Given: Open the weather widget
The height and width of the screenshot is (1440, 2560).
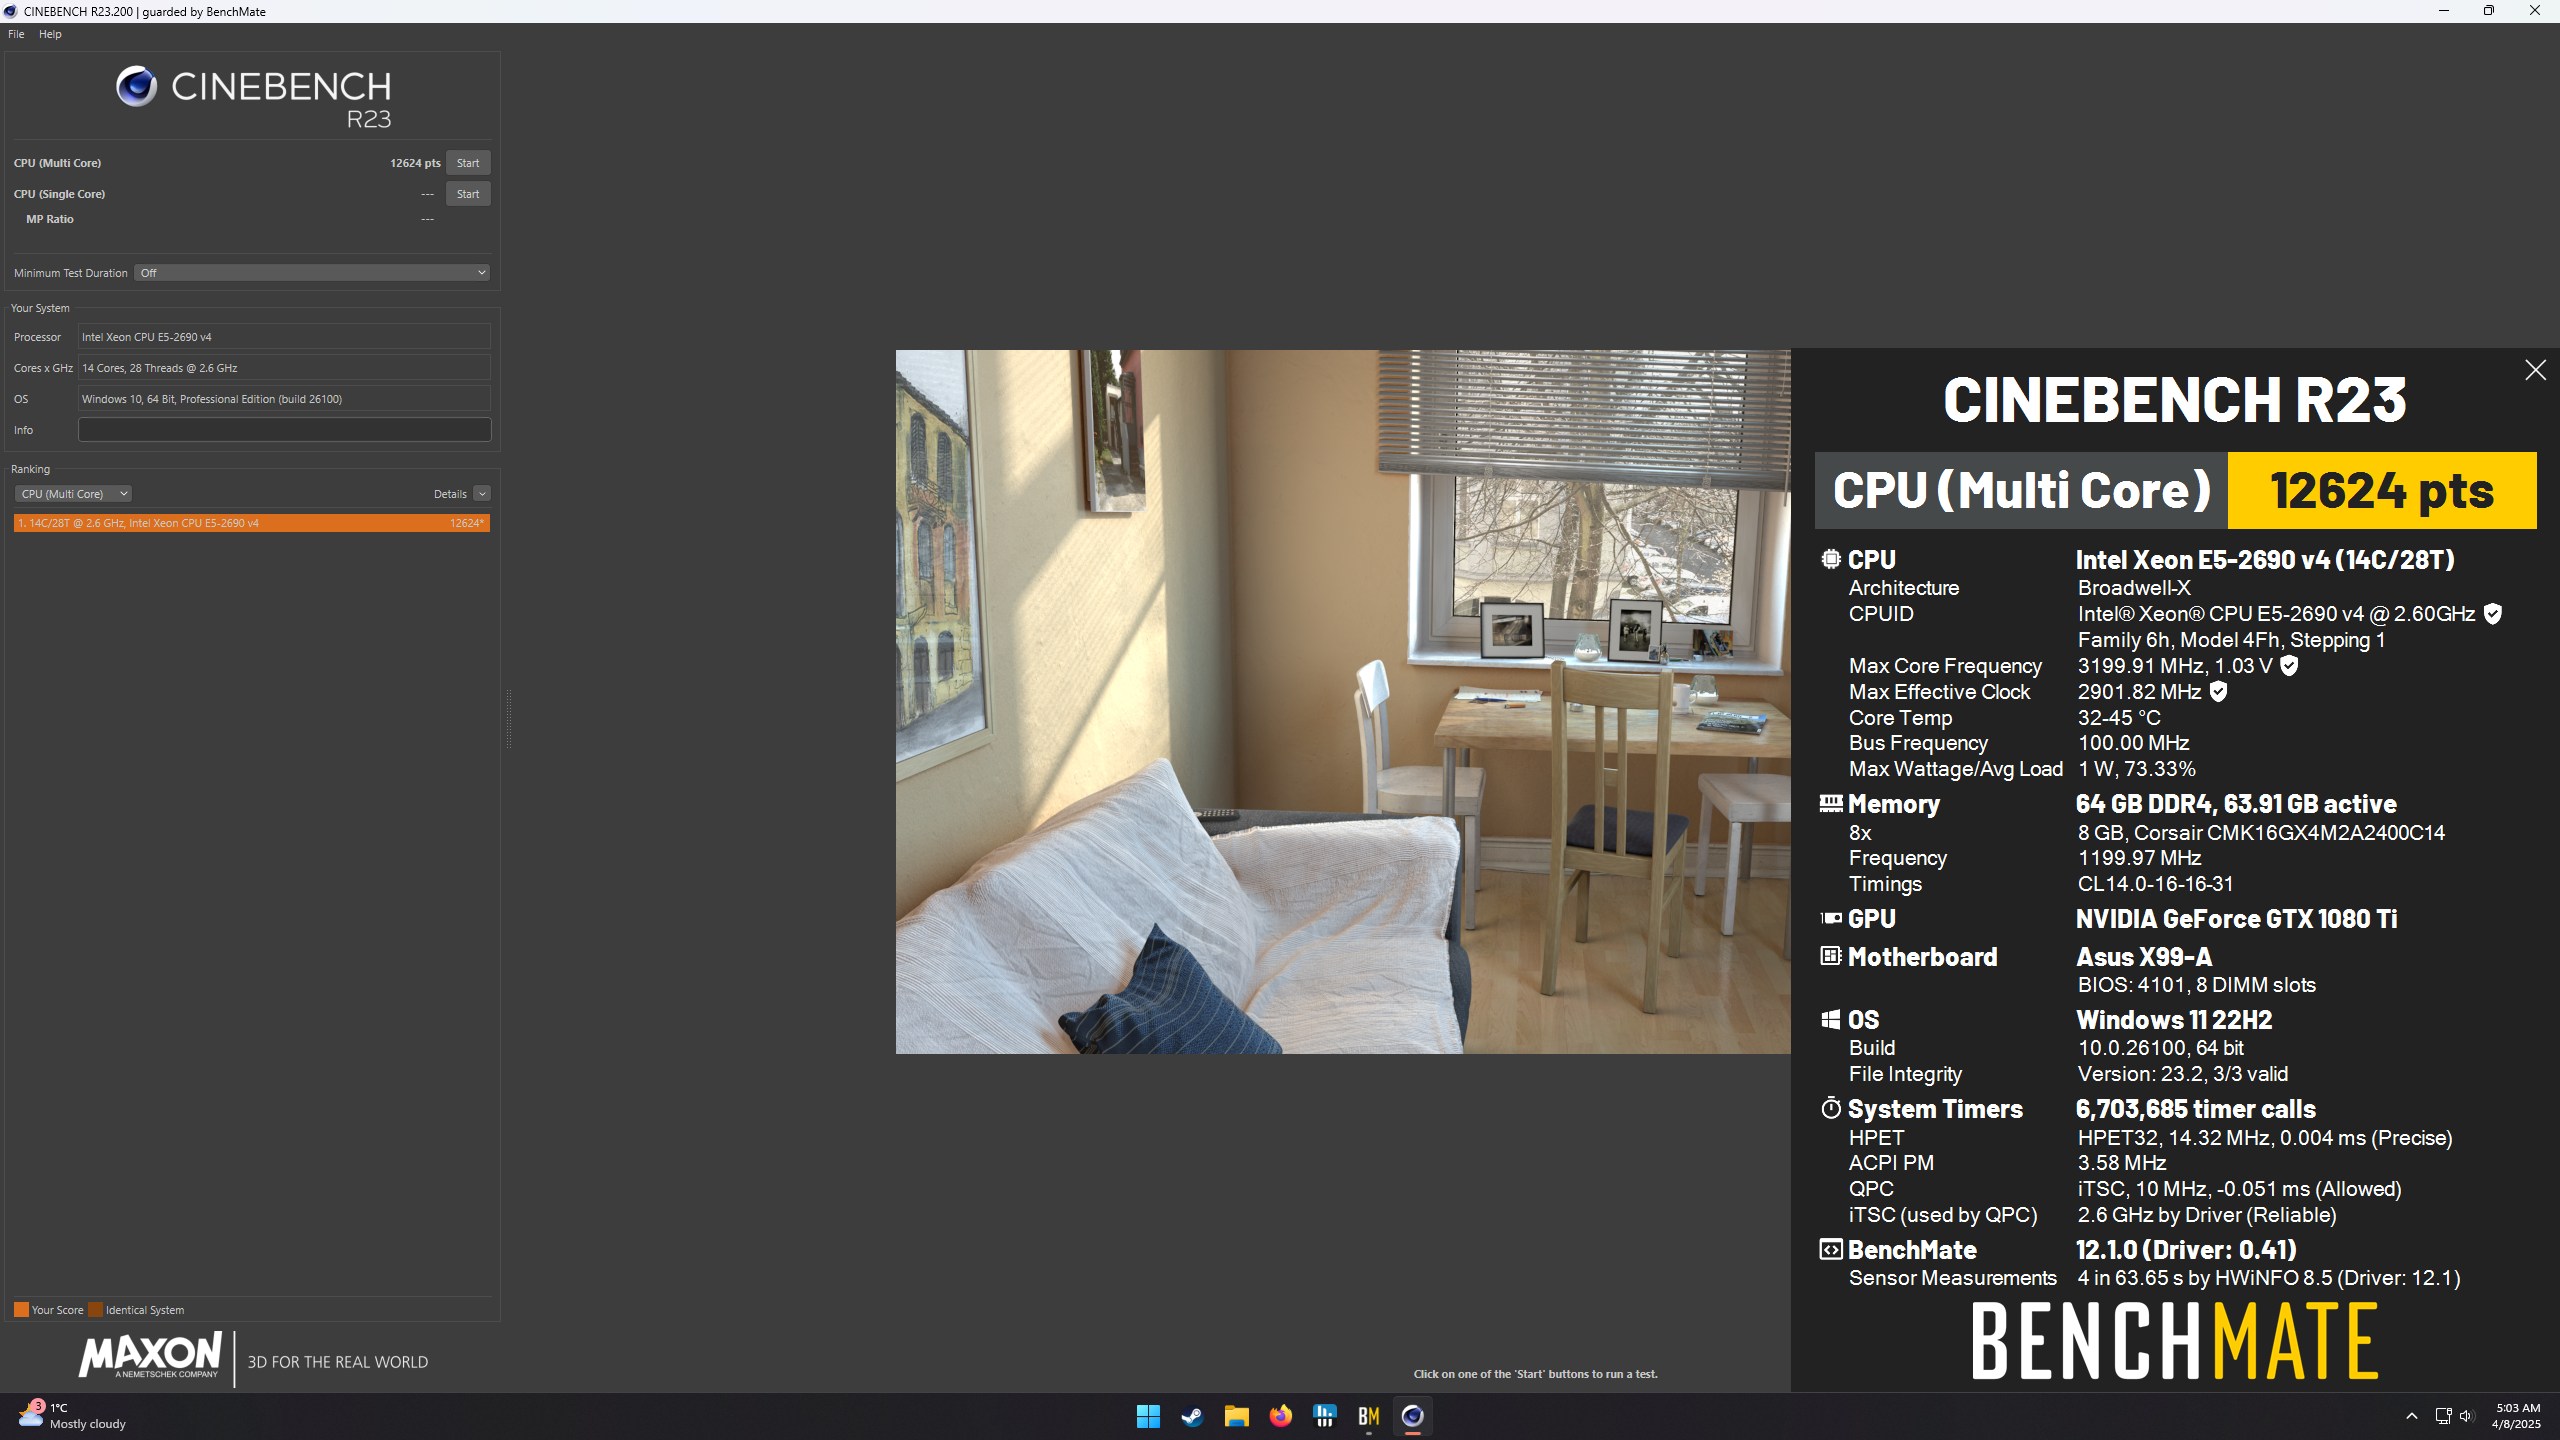Looking at the screenshot, I should [x=72, y=1416].
